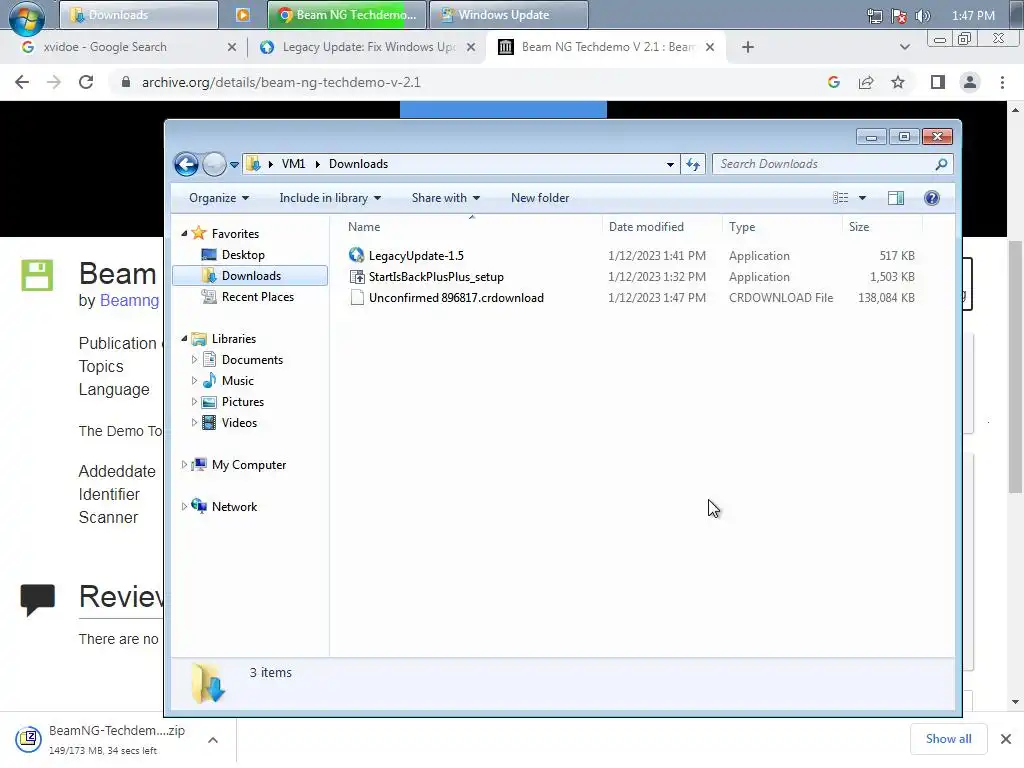
Task: Click Explorer forward navigation button
Action: pos(214,165)
